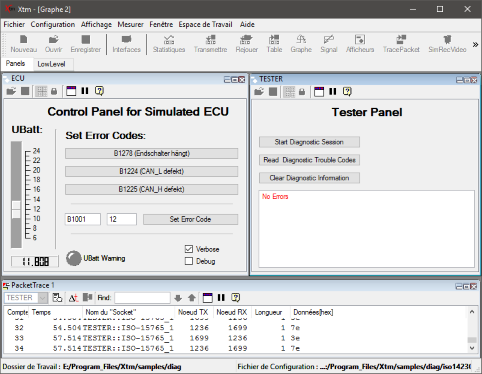
Task: Click the filter icon in PacketTrace toolbar
Action: [57, 297]
